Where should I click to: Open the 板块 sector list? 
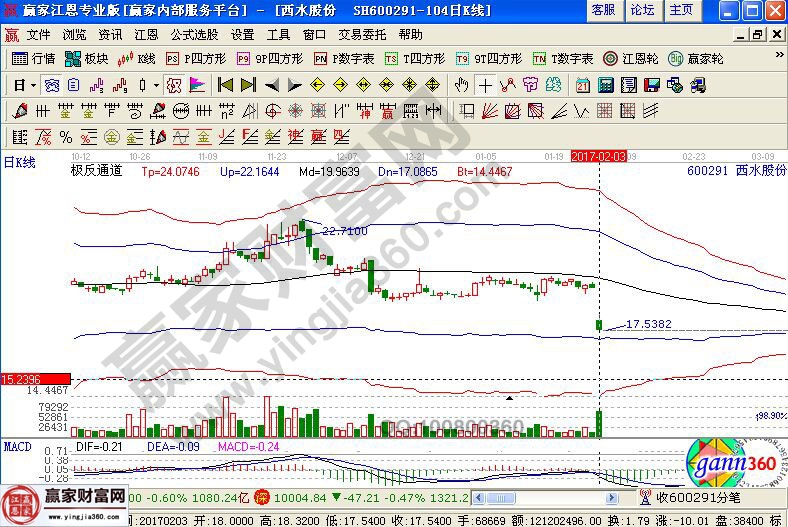tap(87, 59)
